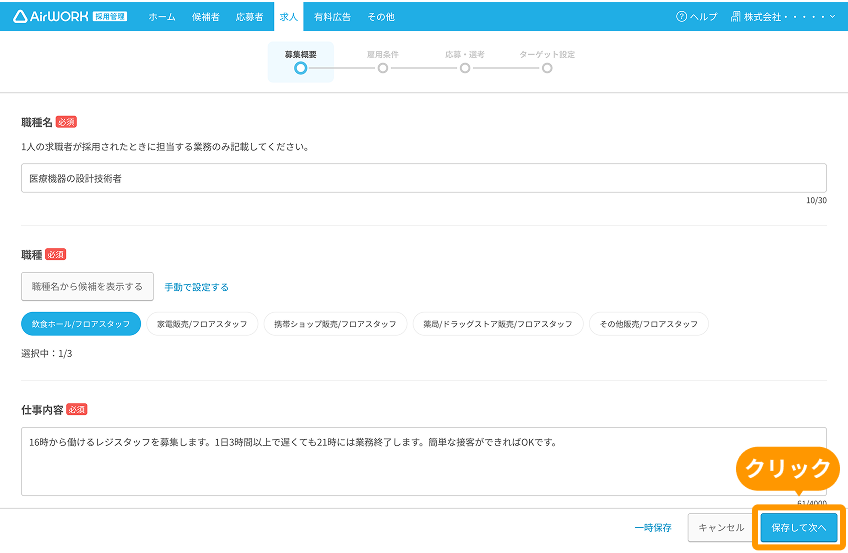This screenshot has height=553, width=848.
Task: Open the 候補者 menu
Action: (206, 17)
